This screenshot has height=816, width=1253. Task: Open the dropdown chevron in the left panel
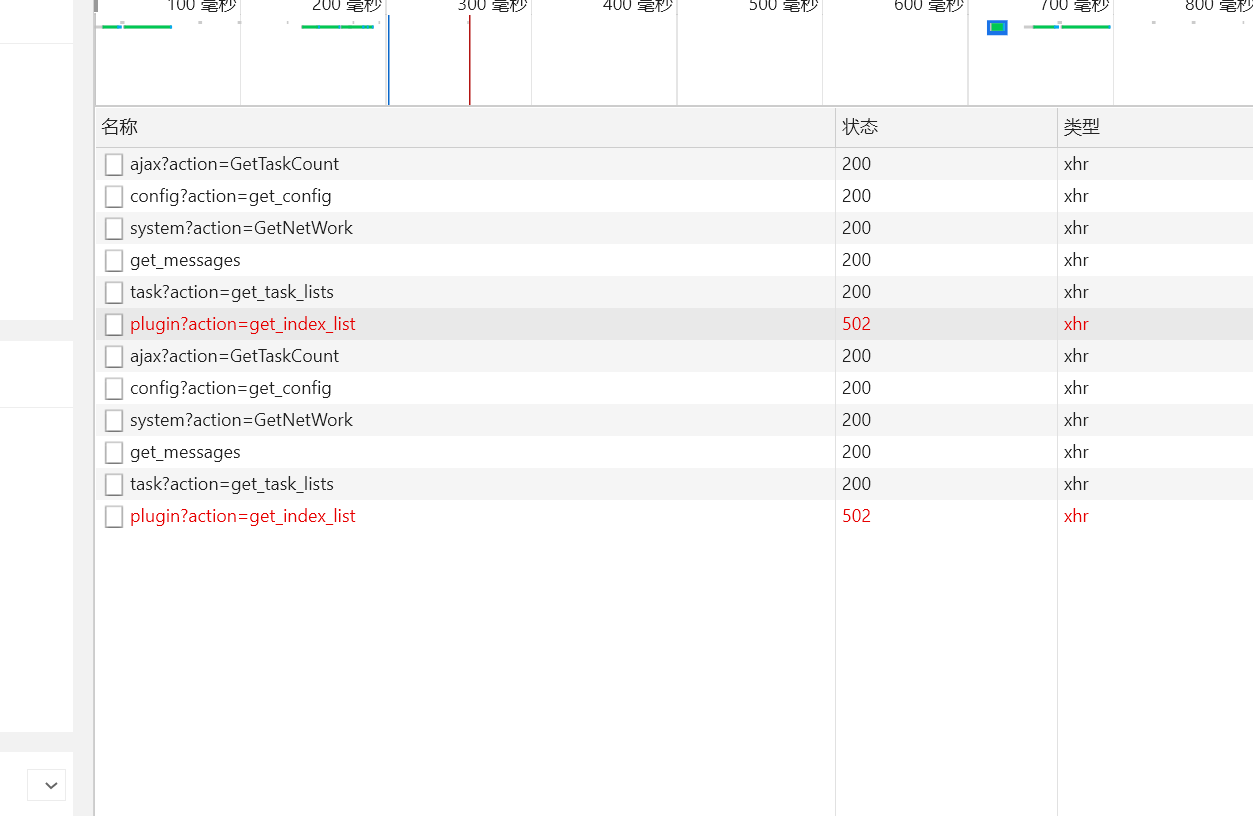(x=47, y=785)
